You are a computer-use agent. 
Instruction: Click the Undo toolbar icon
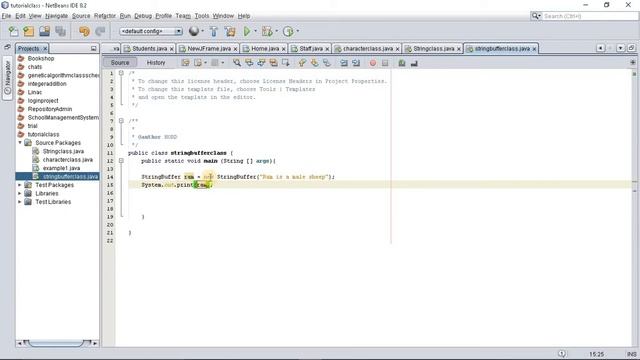click(84, 31)
